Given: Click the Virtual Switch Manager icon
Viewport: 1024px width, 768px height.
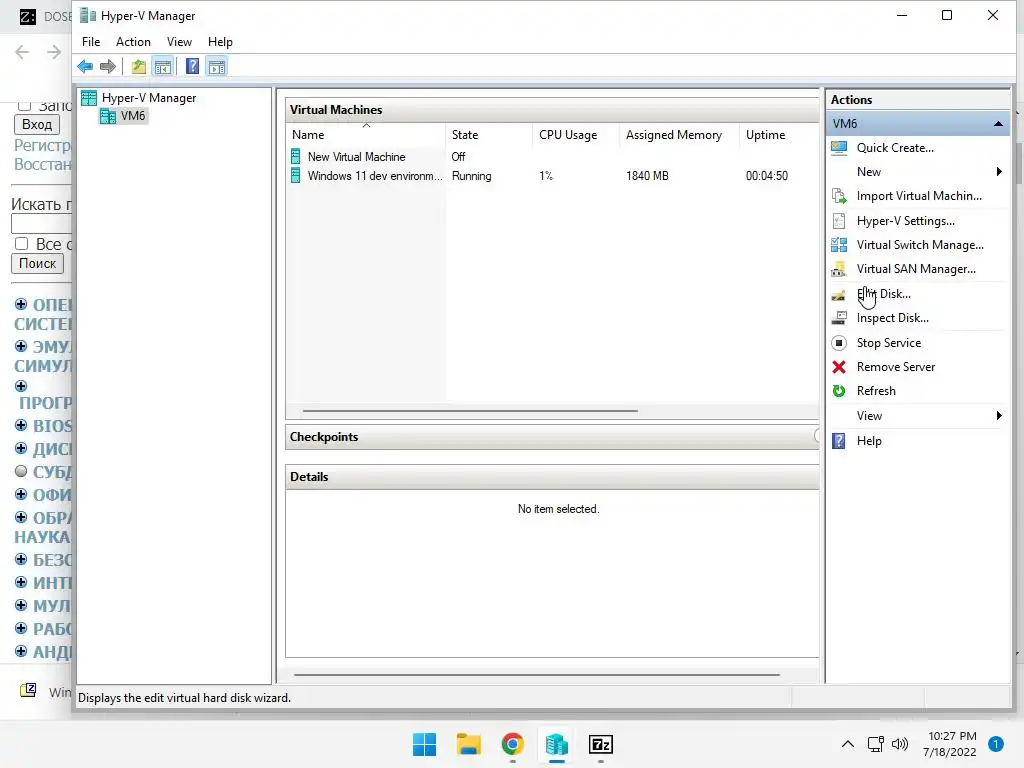Looking at the screenshot, I should (x=839, y=245).
